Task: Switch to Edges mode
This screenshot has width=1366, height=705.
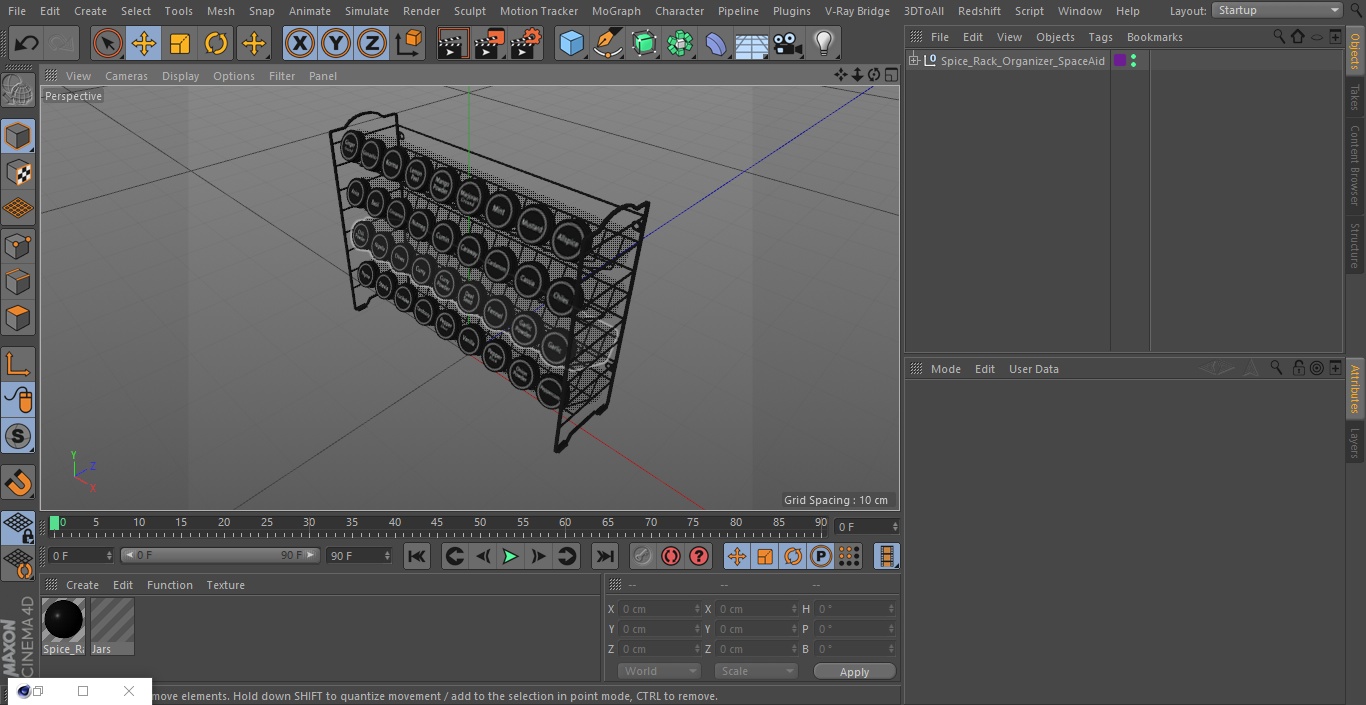Action: (18, 282)
